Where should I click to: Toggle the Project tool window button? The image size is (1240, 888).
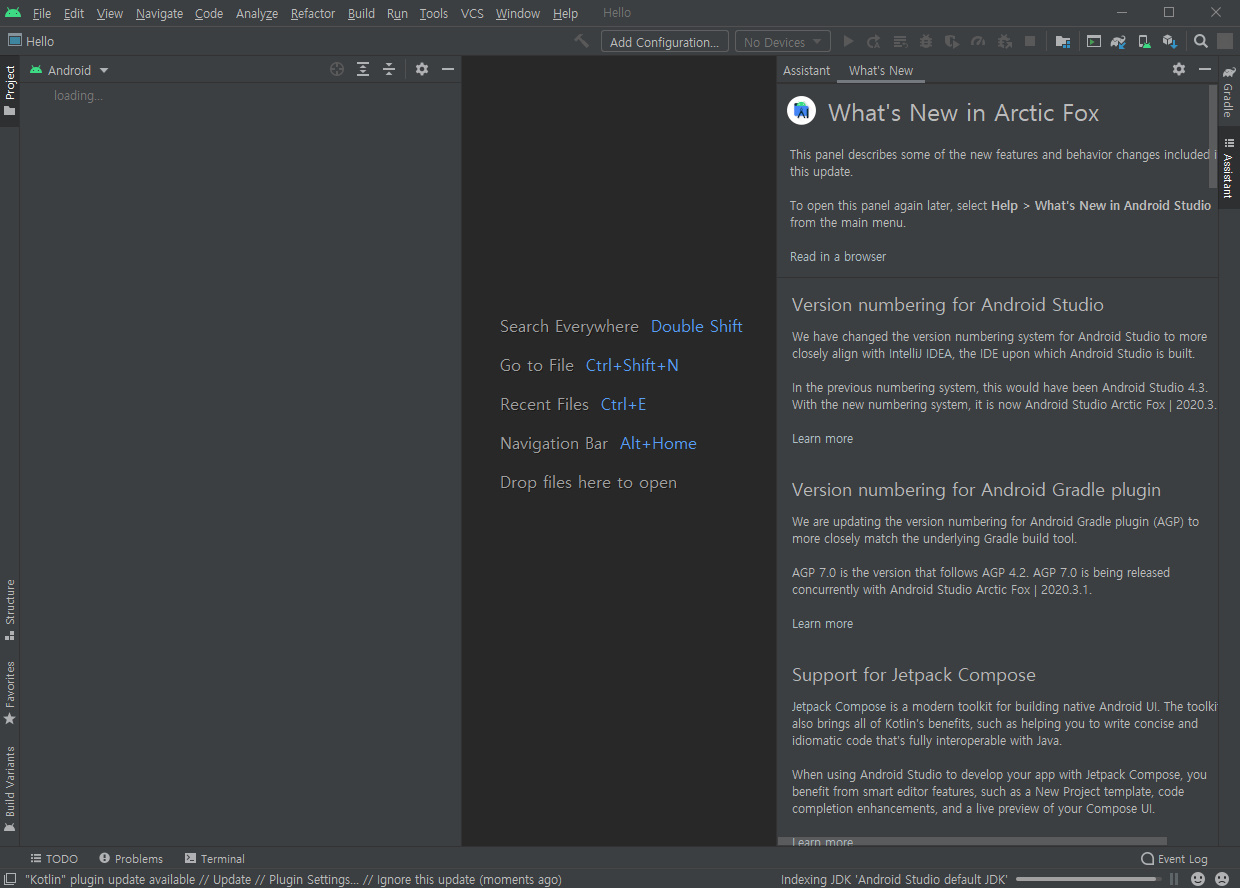pyautogui.click(x=10, y=91)
